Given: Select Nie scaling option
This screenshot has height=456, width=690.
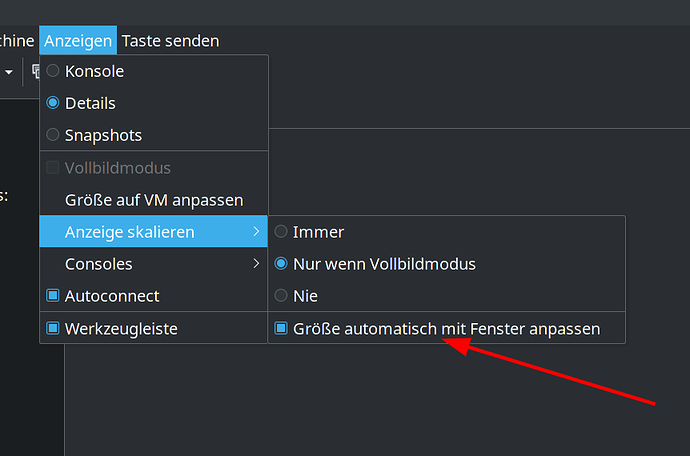Looking at the screenshot, I should click(304, 296).
